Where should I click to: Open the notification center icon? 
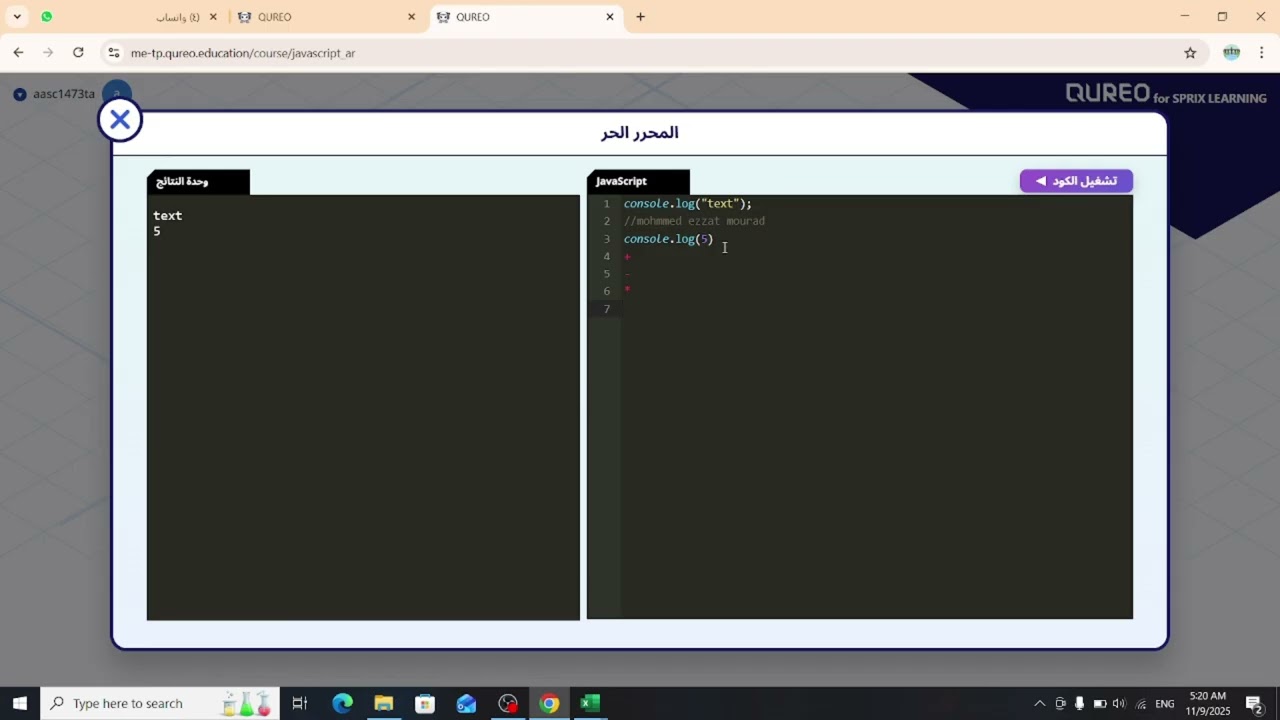(1255, 704)
